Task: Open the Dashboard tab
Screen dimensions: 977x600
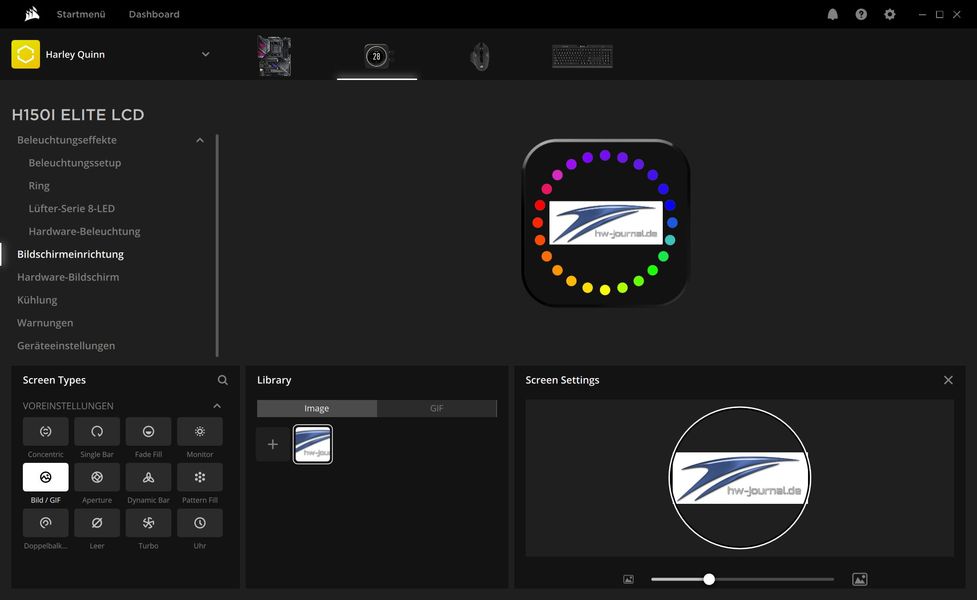Action: point(154,14)
